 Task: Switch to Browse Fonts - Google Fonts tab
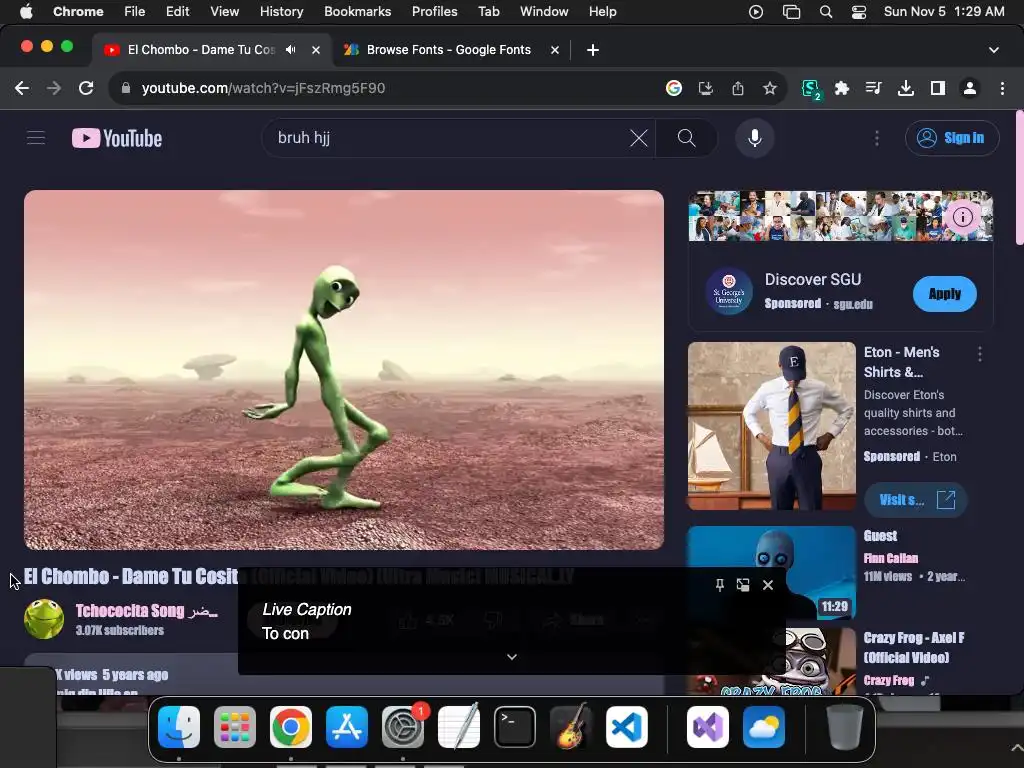[x=449, y=50]
